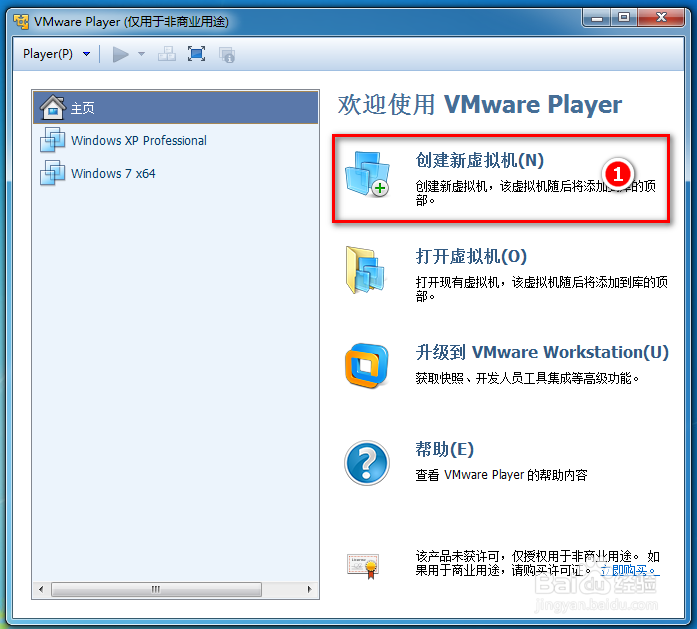The height and width of the screenshot is (629, 697).
Task: Minimize the VMware Player window
Action: 597,19
